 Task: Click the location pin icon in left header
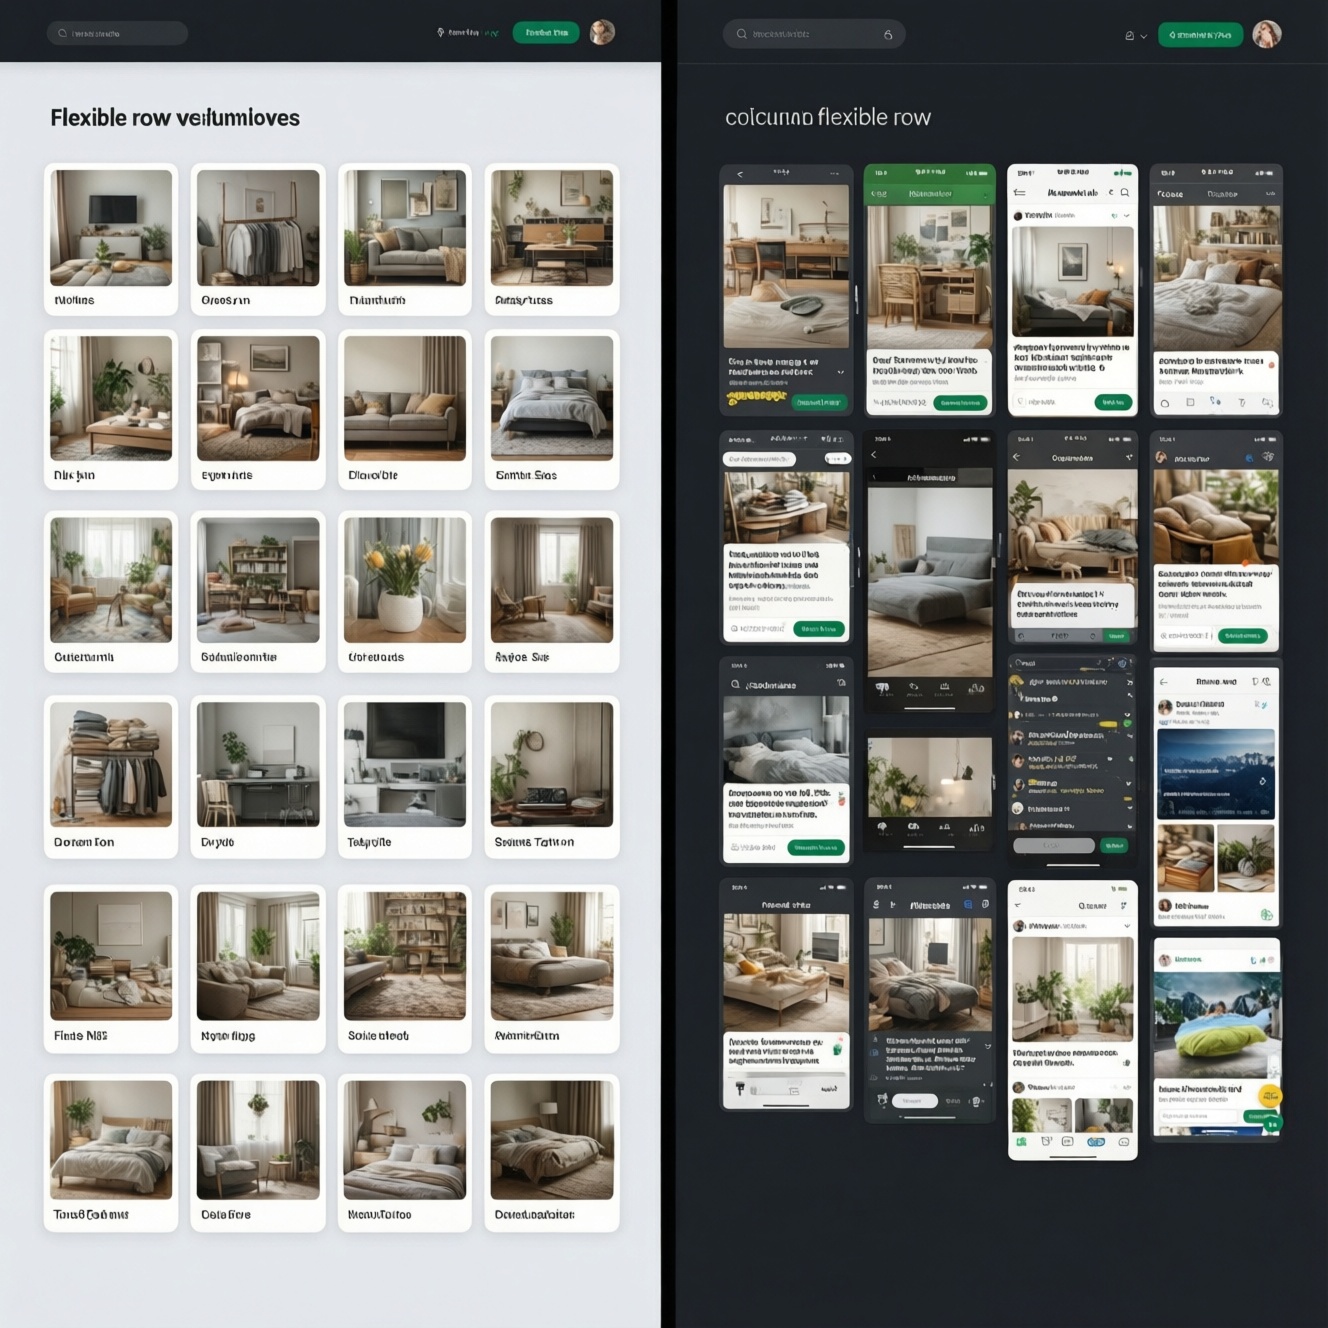[440, 33]
